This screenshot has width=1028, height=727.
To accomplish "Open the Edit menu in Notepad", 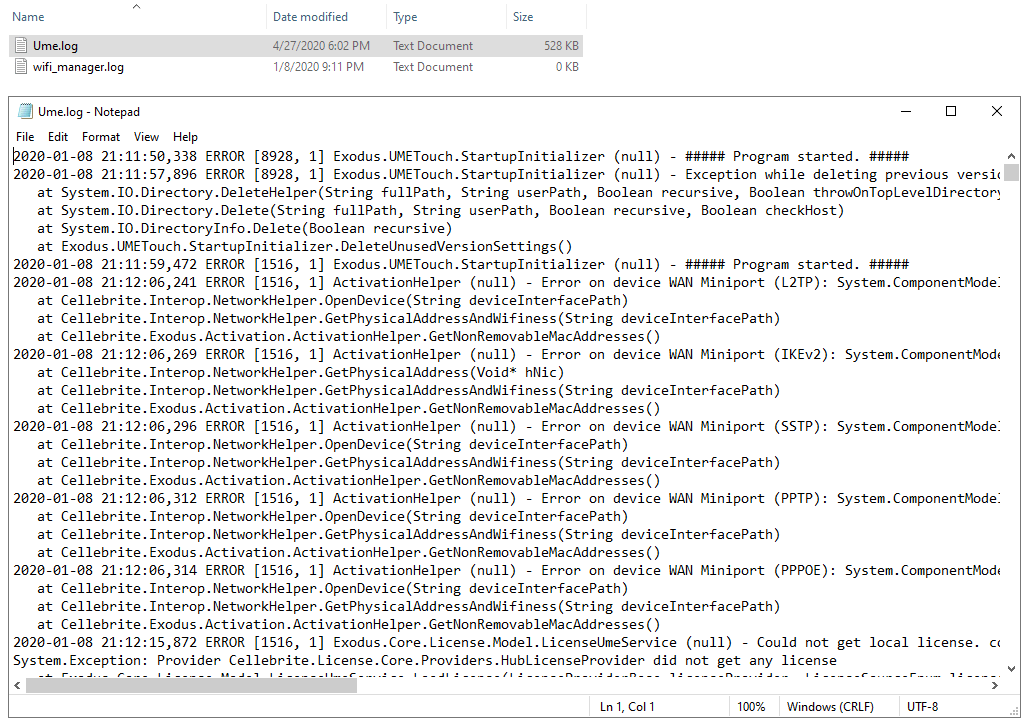I will coord(58,136).
